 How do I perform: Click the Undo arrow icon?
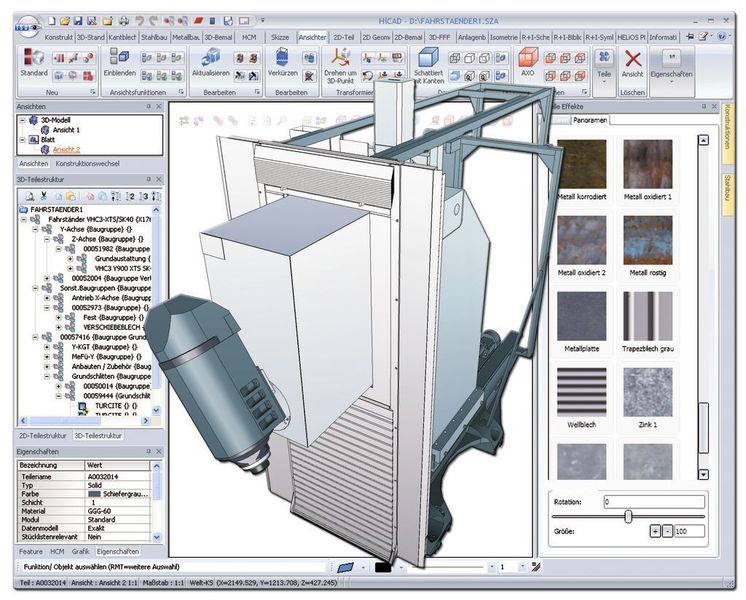pyautogui.click(x=139, y=21)
